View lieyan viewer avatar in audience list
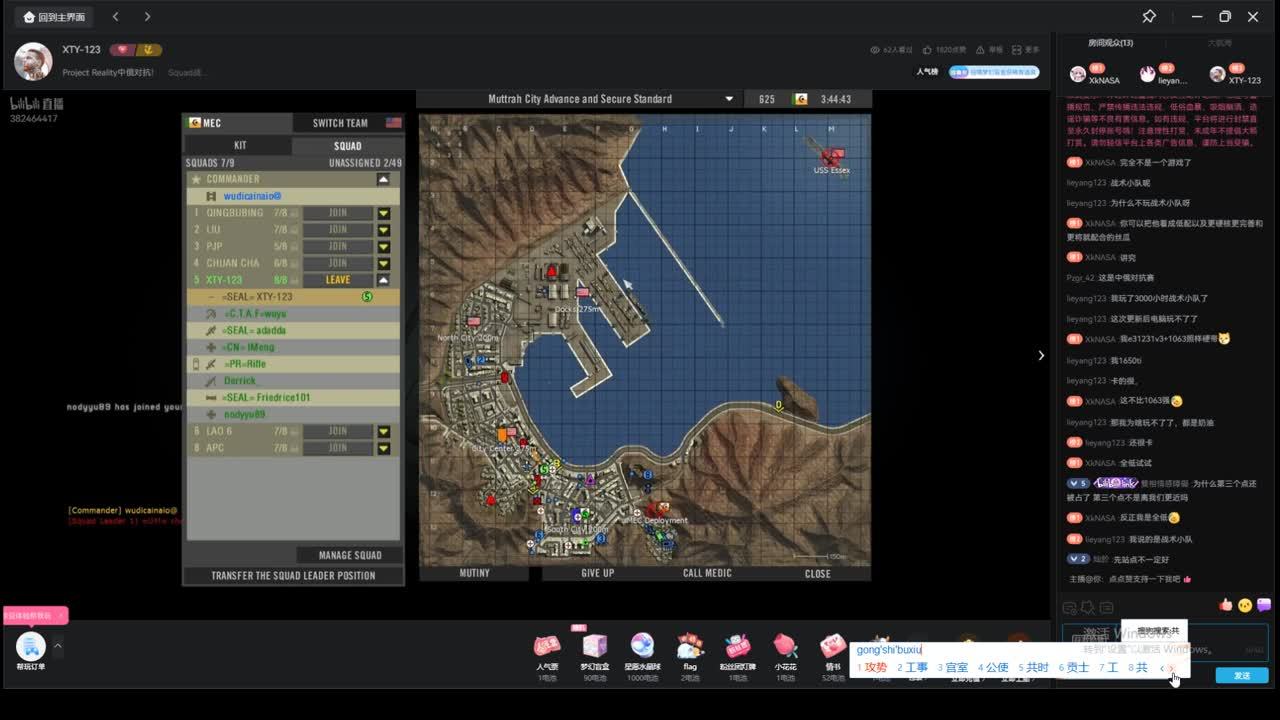Screen dimensions: 1280x720 (1147, 74)
